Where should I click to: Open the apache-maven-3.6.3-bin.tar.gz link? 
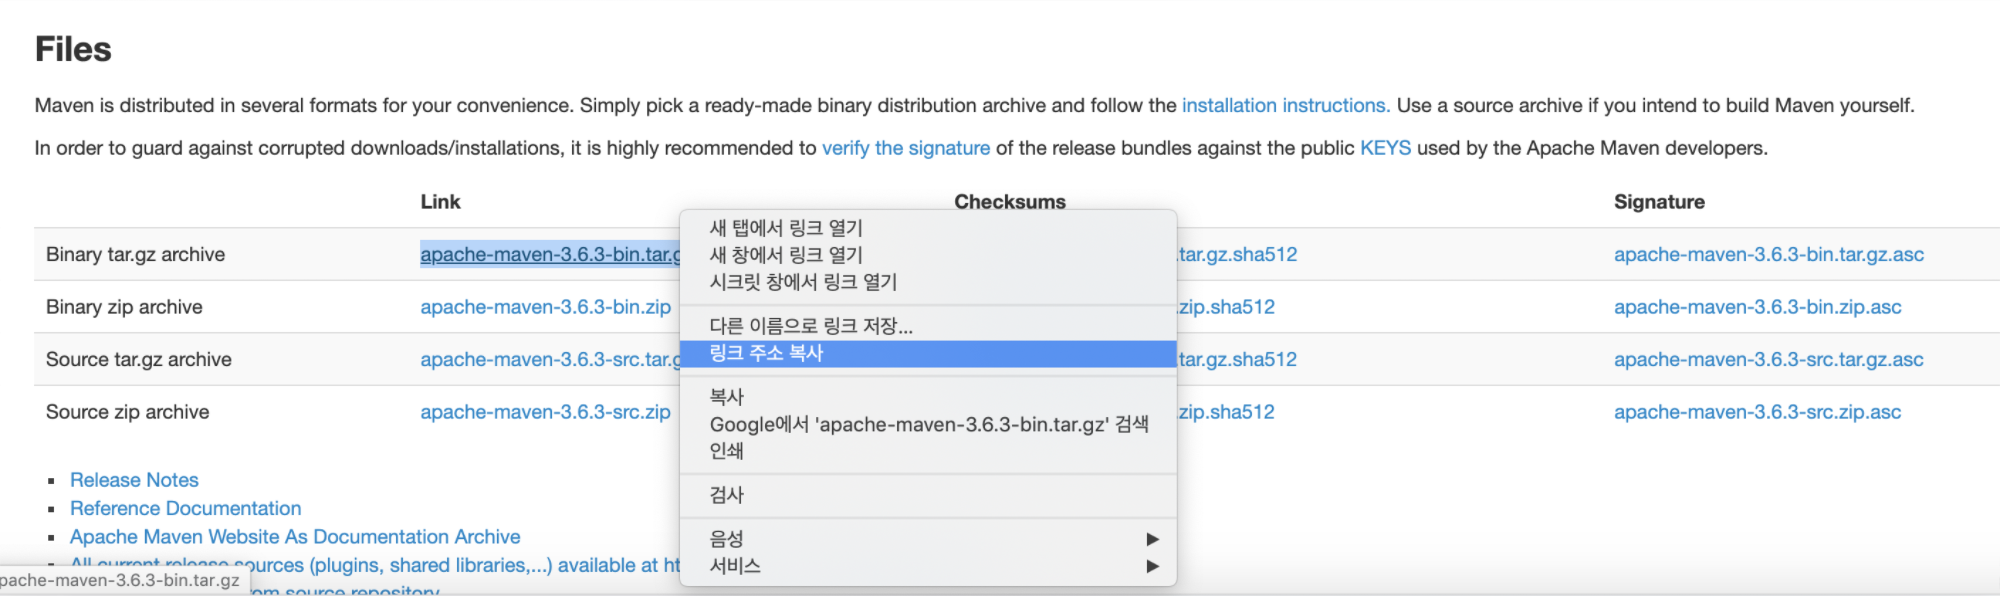point(550,254)
